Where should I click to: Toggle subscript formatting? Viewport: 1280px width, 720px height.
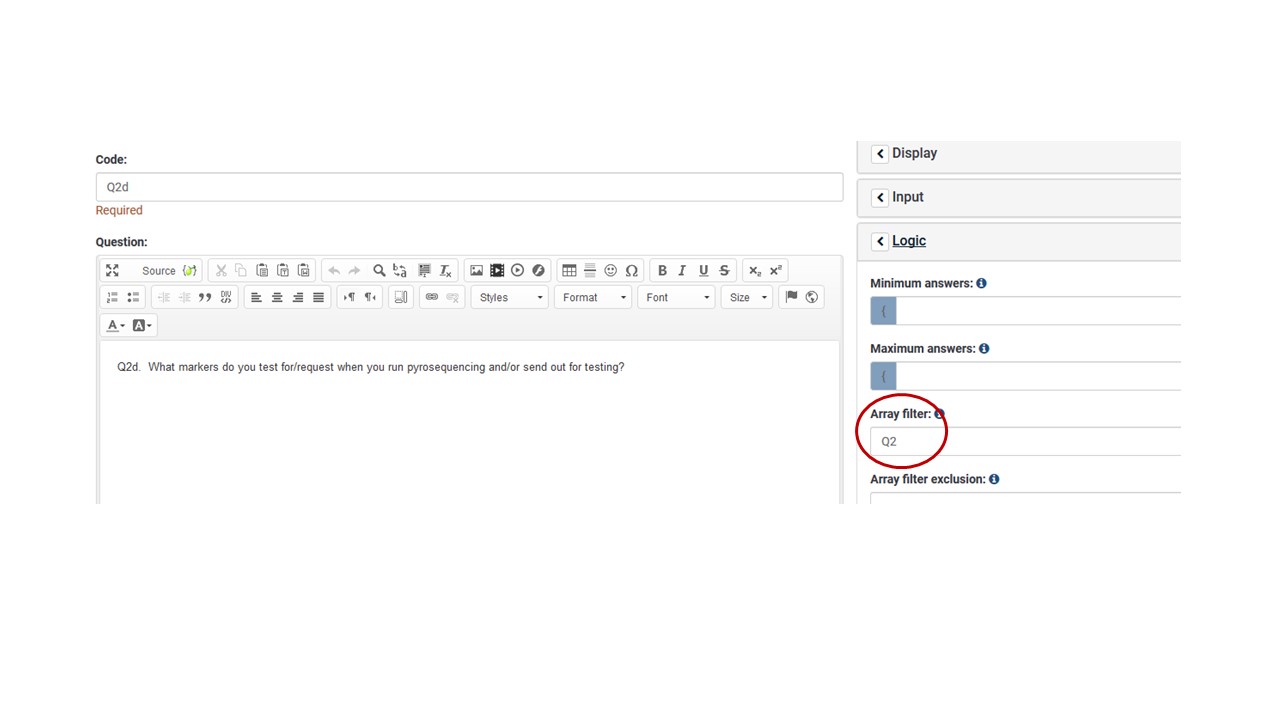(755, 271)
